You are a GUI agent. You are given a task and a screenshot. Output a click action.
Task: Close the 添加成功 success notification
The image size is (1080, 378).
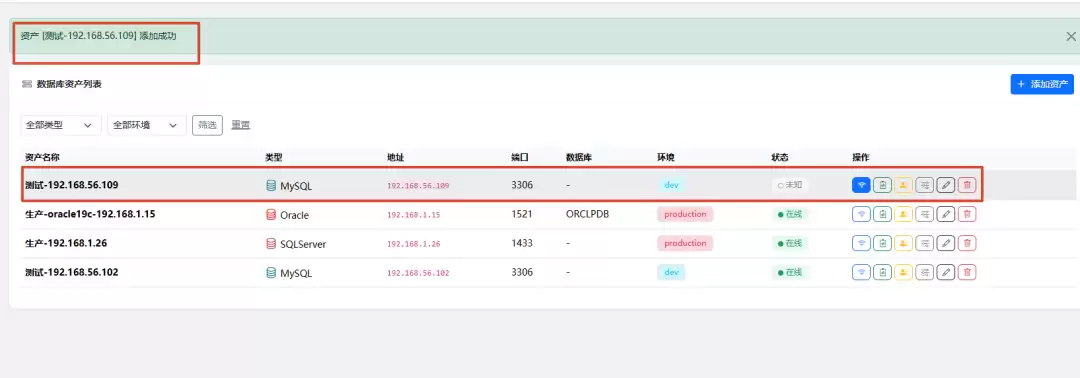click(1071, 36)
